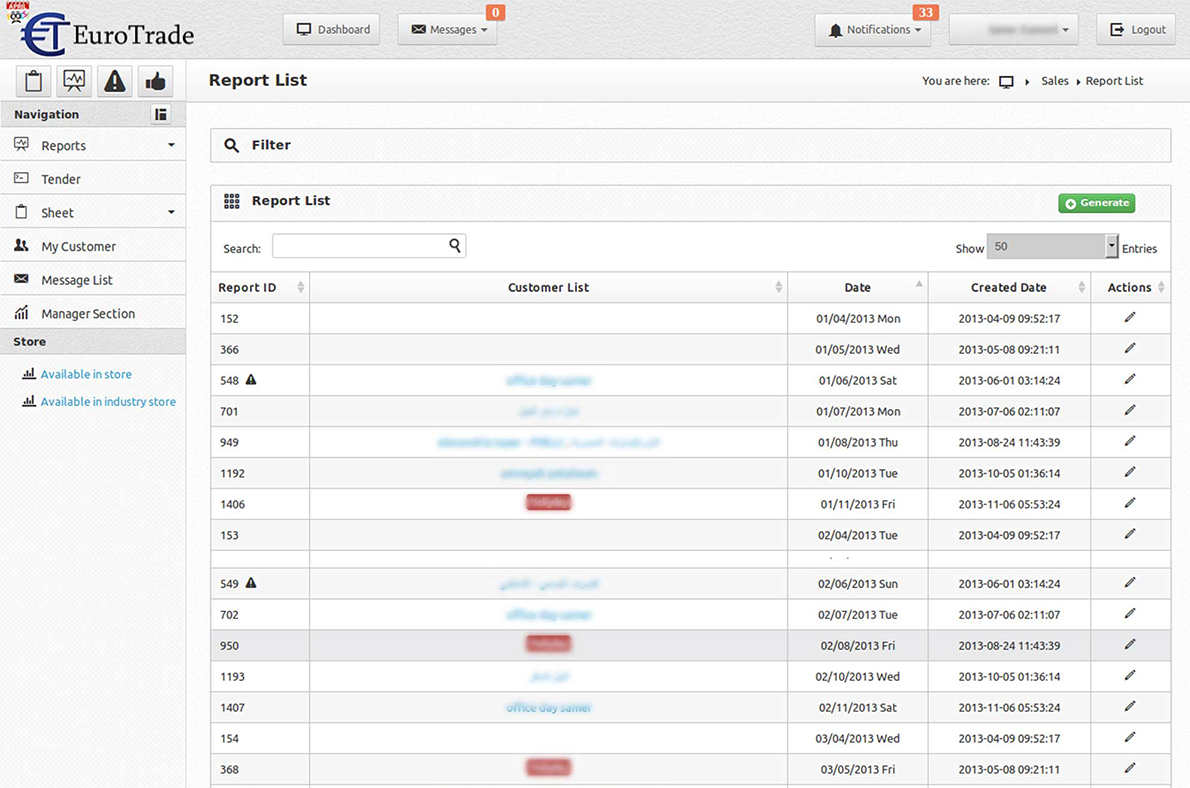Open My Customer from the sidebar

click(78, 246)
